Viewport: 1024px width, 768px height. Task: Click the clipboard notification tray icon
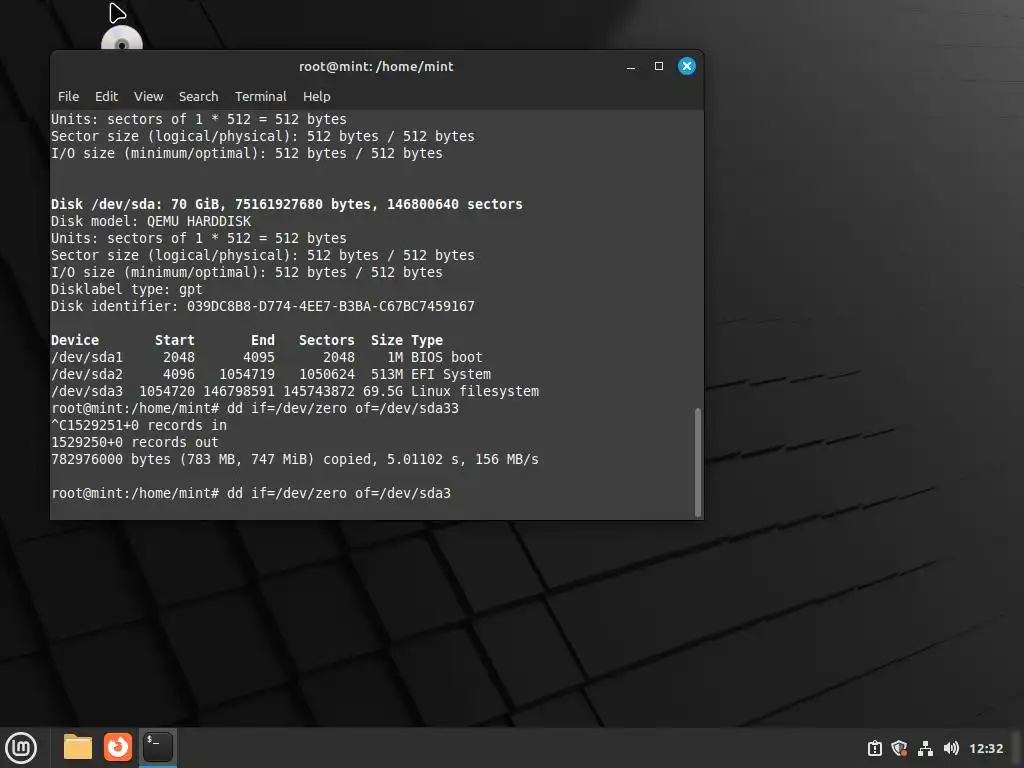(874, 748)
